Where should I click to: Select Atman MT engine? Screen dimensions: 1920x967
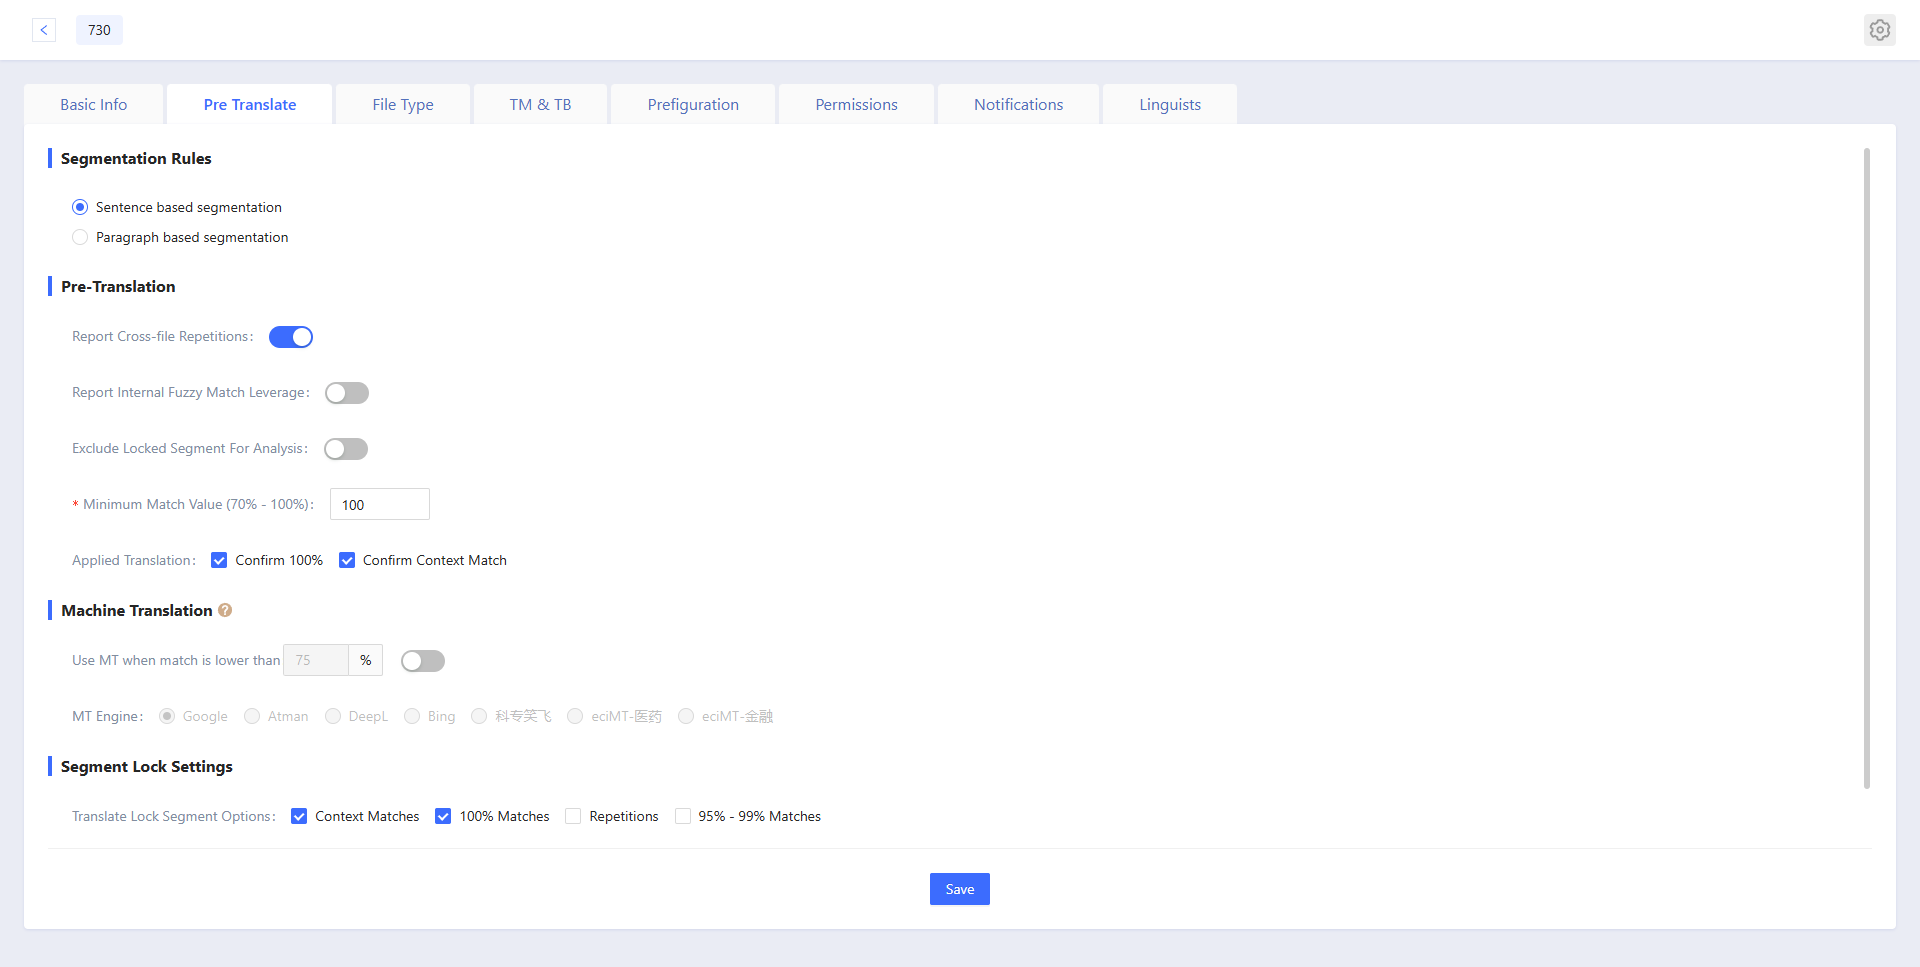(252, 716)
